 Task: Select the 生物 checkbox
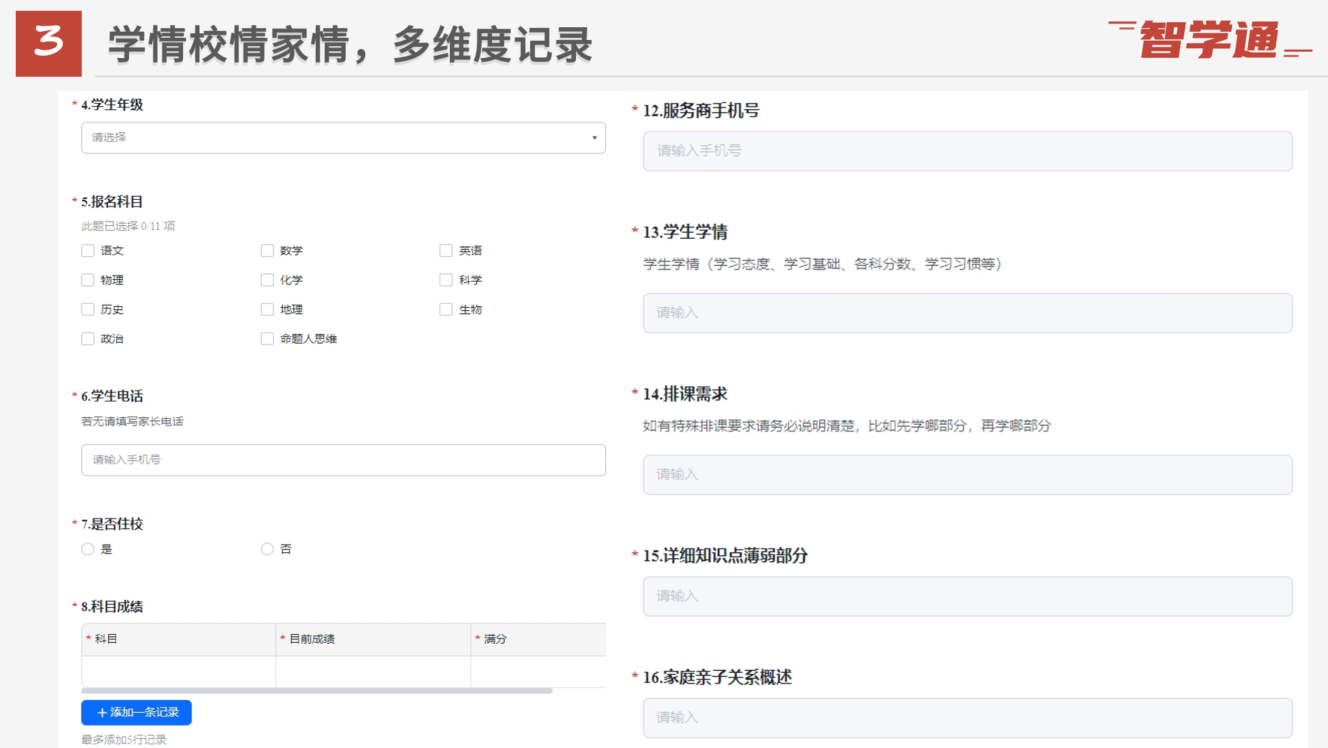[446, 310]
